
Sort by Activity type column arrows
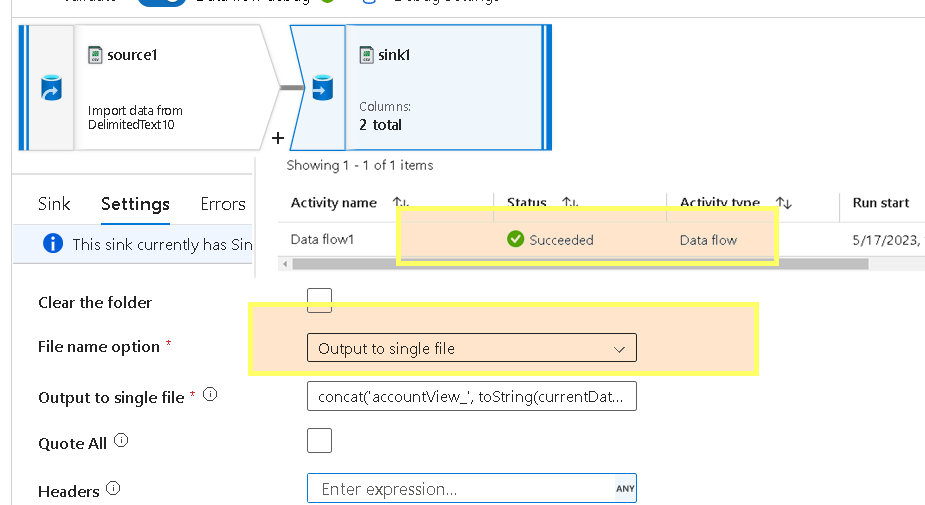click(783, 202)
